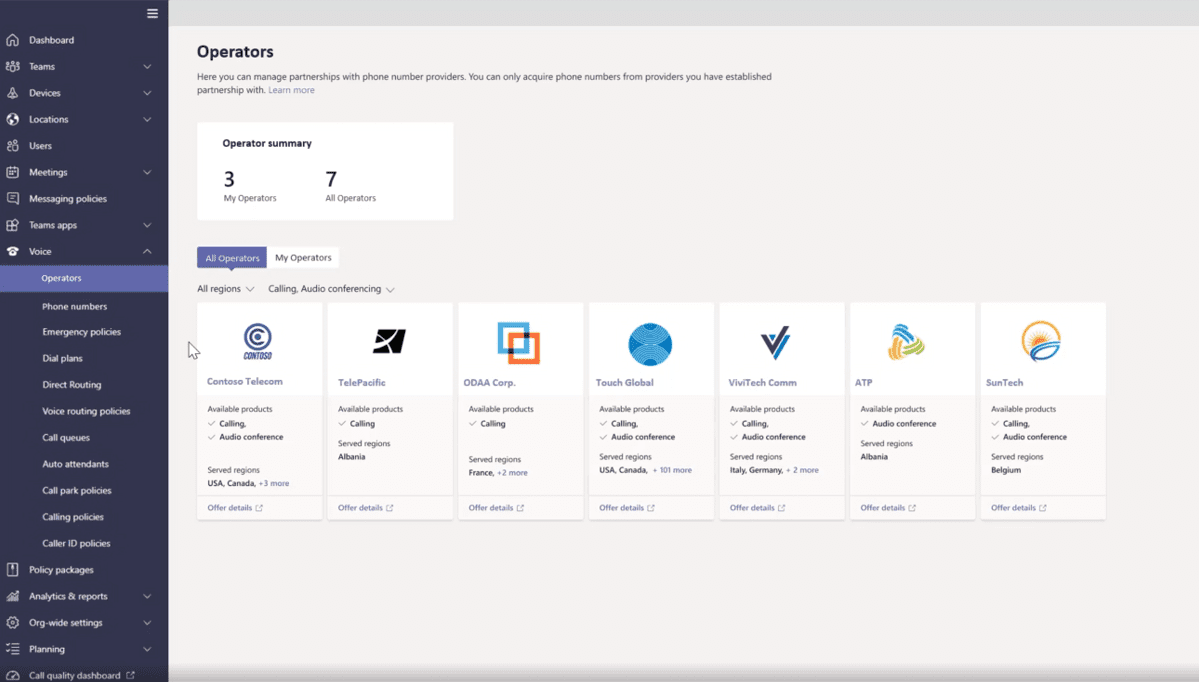Expand the Org-wide settings chevron

(147, 622)
